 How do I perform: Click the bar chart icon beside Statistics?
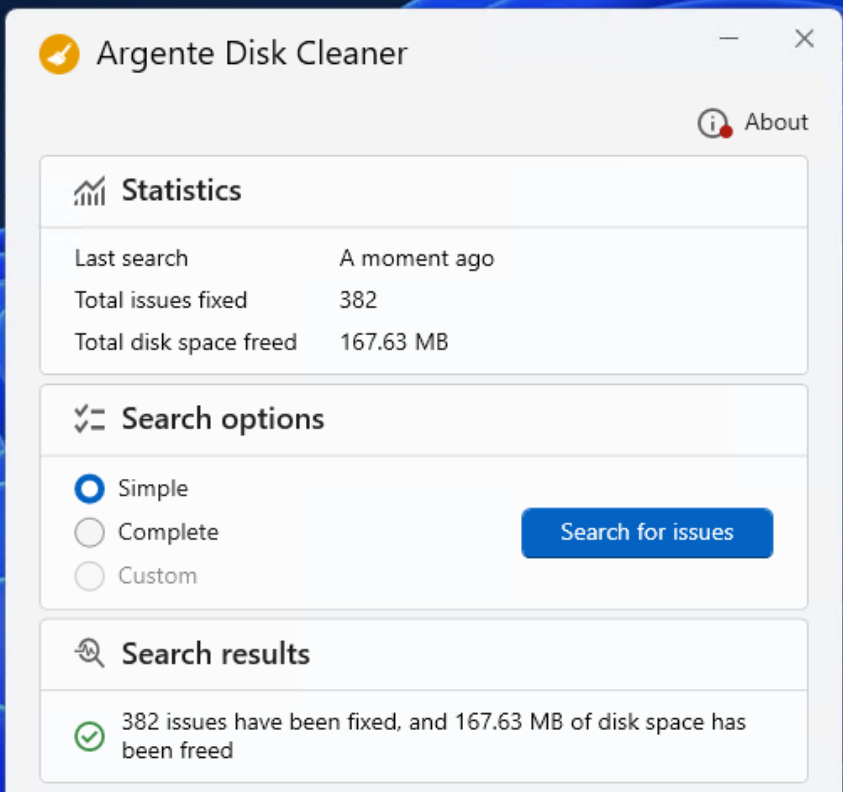click(x=89, y=190)
